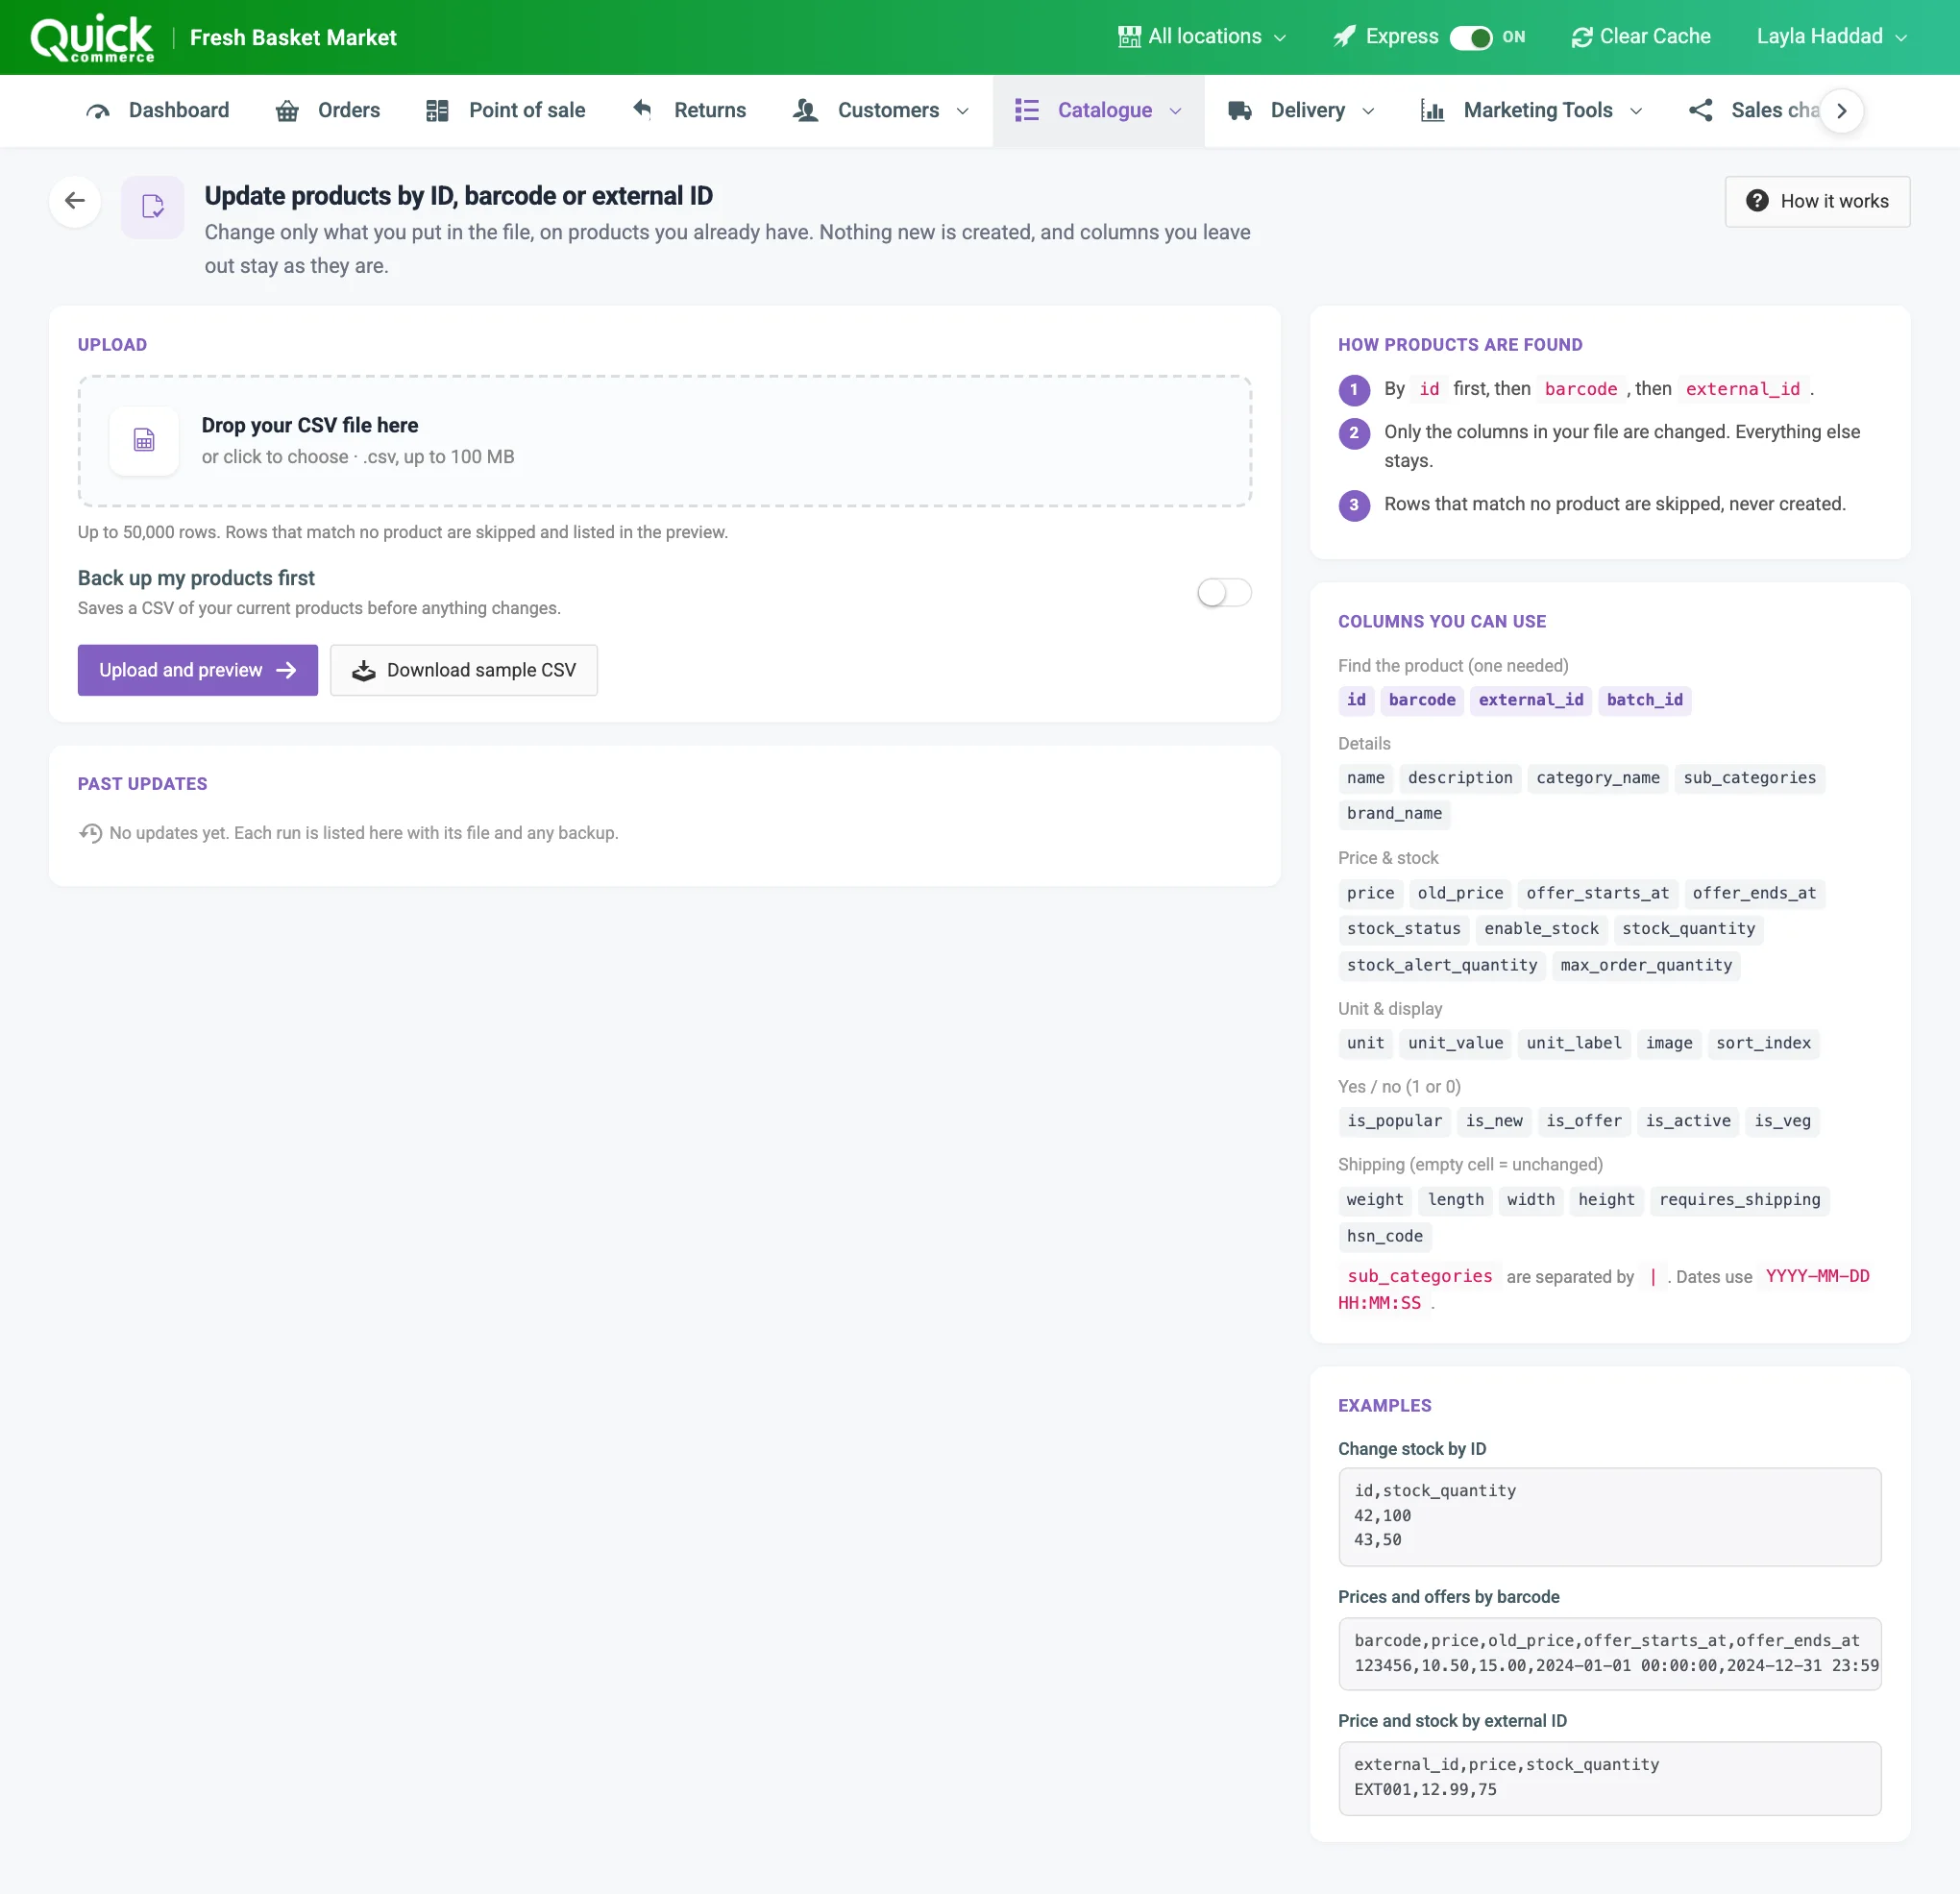Click Clear Cache
Screen dimensions: 1960x1894
1640,37
